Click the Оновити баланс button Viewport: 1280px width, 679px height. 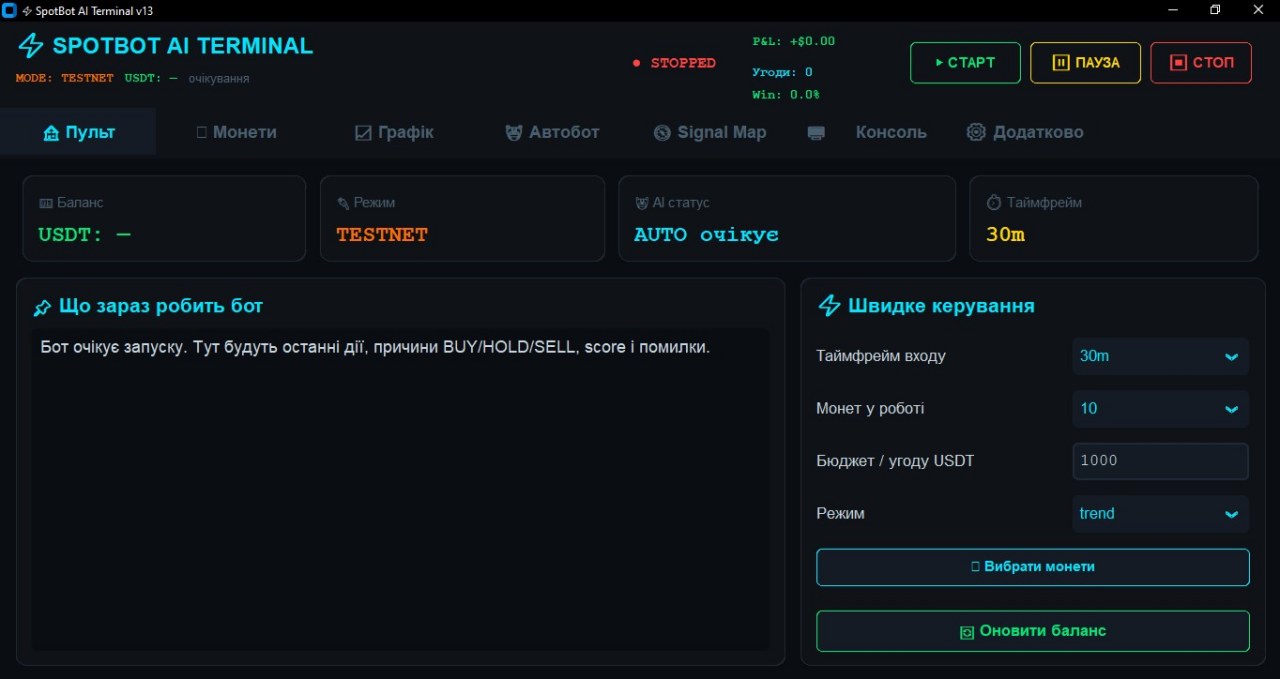[1033, 631]
